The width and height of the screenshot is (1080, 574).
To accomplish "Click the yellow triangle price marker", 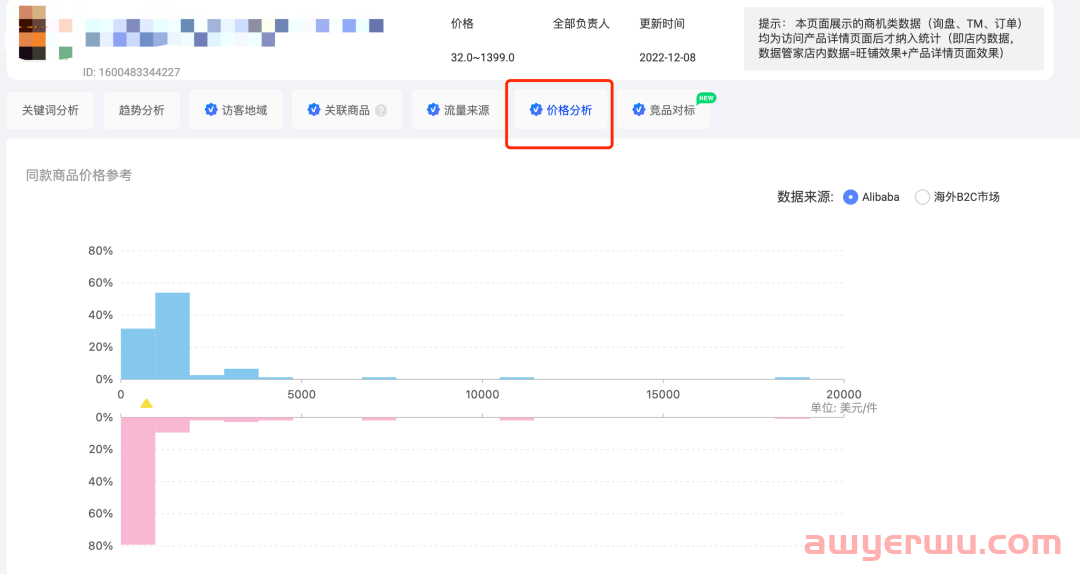I will pyautogui.click(x=147, y=403).
